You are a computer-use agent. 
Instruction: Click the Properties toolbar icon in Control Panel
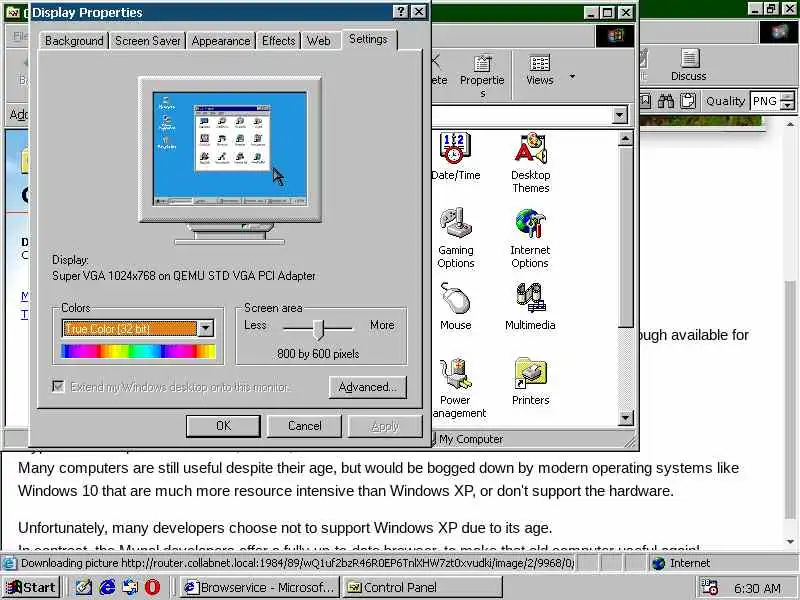[x=482, y=76]
